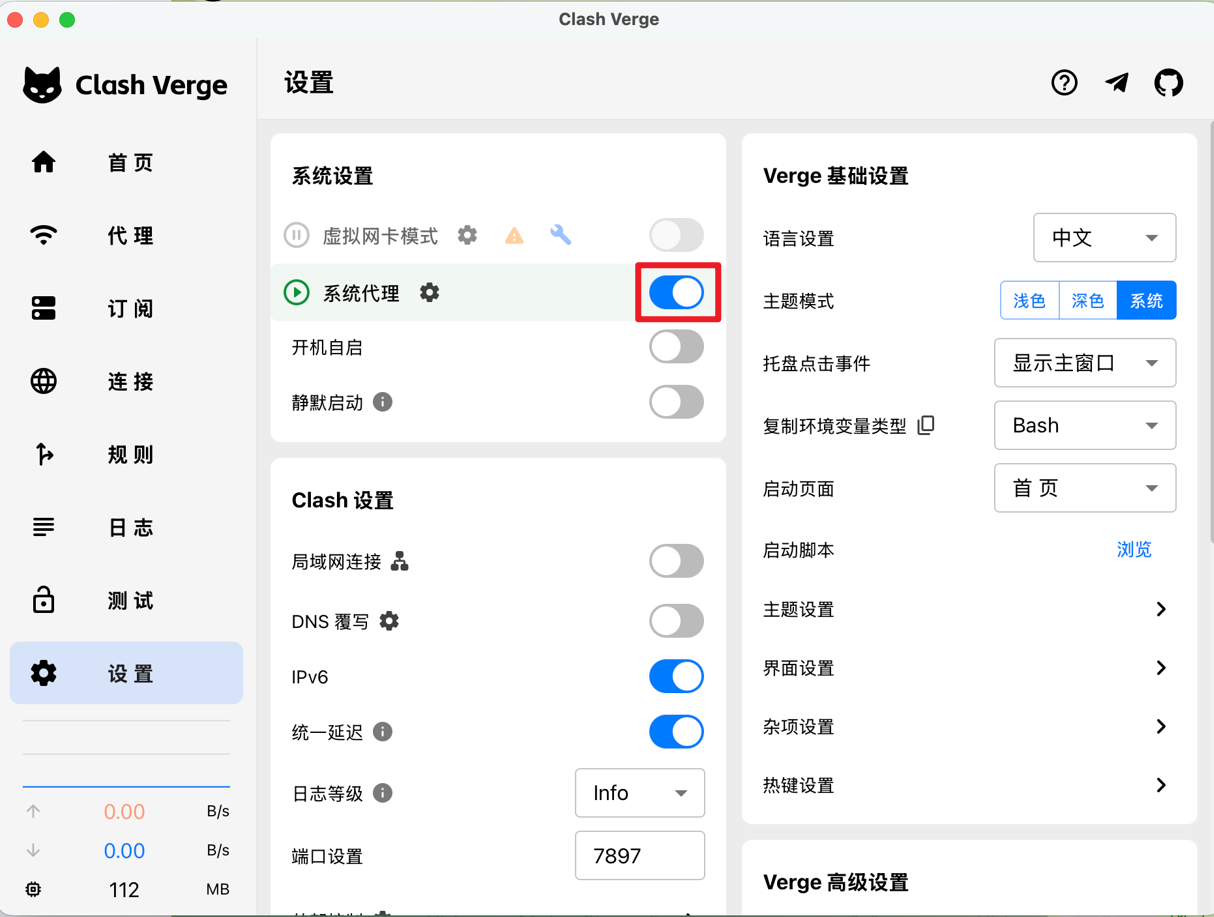
Task: Click the traffic graph area in sidebar
Action: [x=126, y=754]
